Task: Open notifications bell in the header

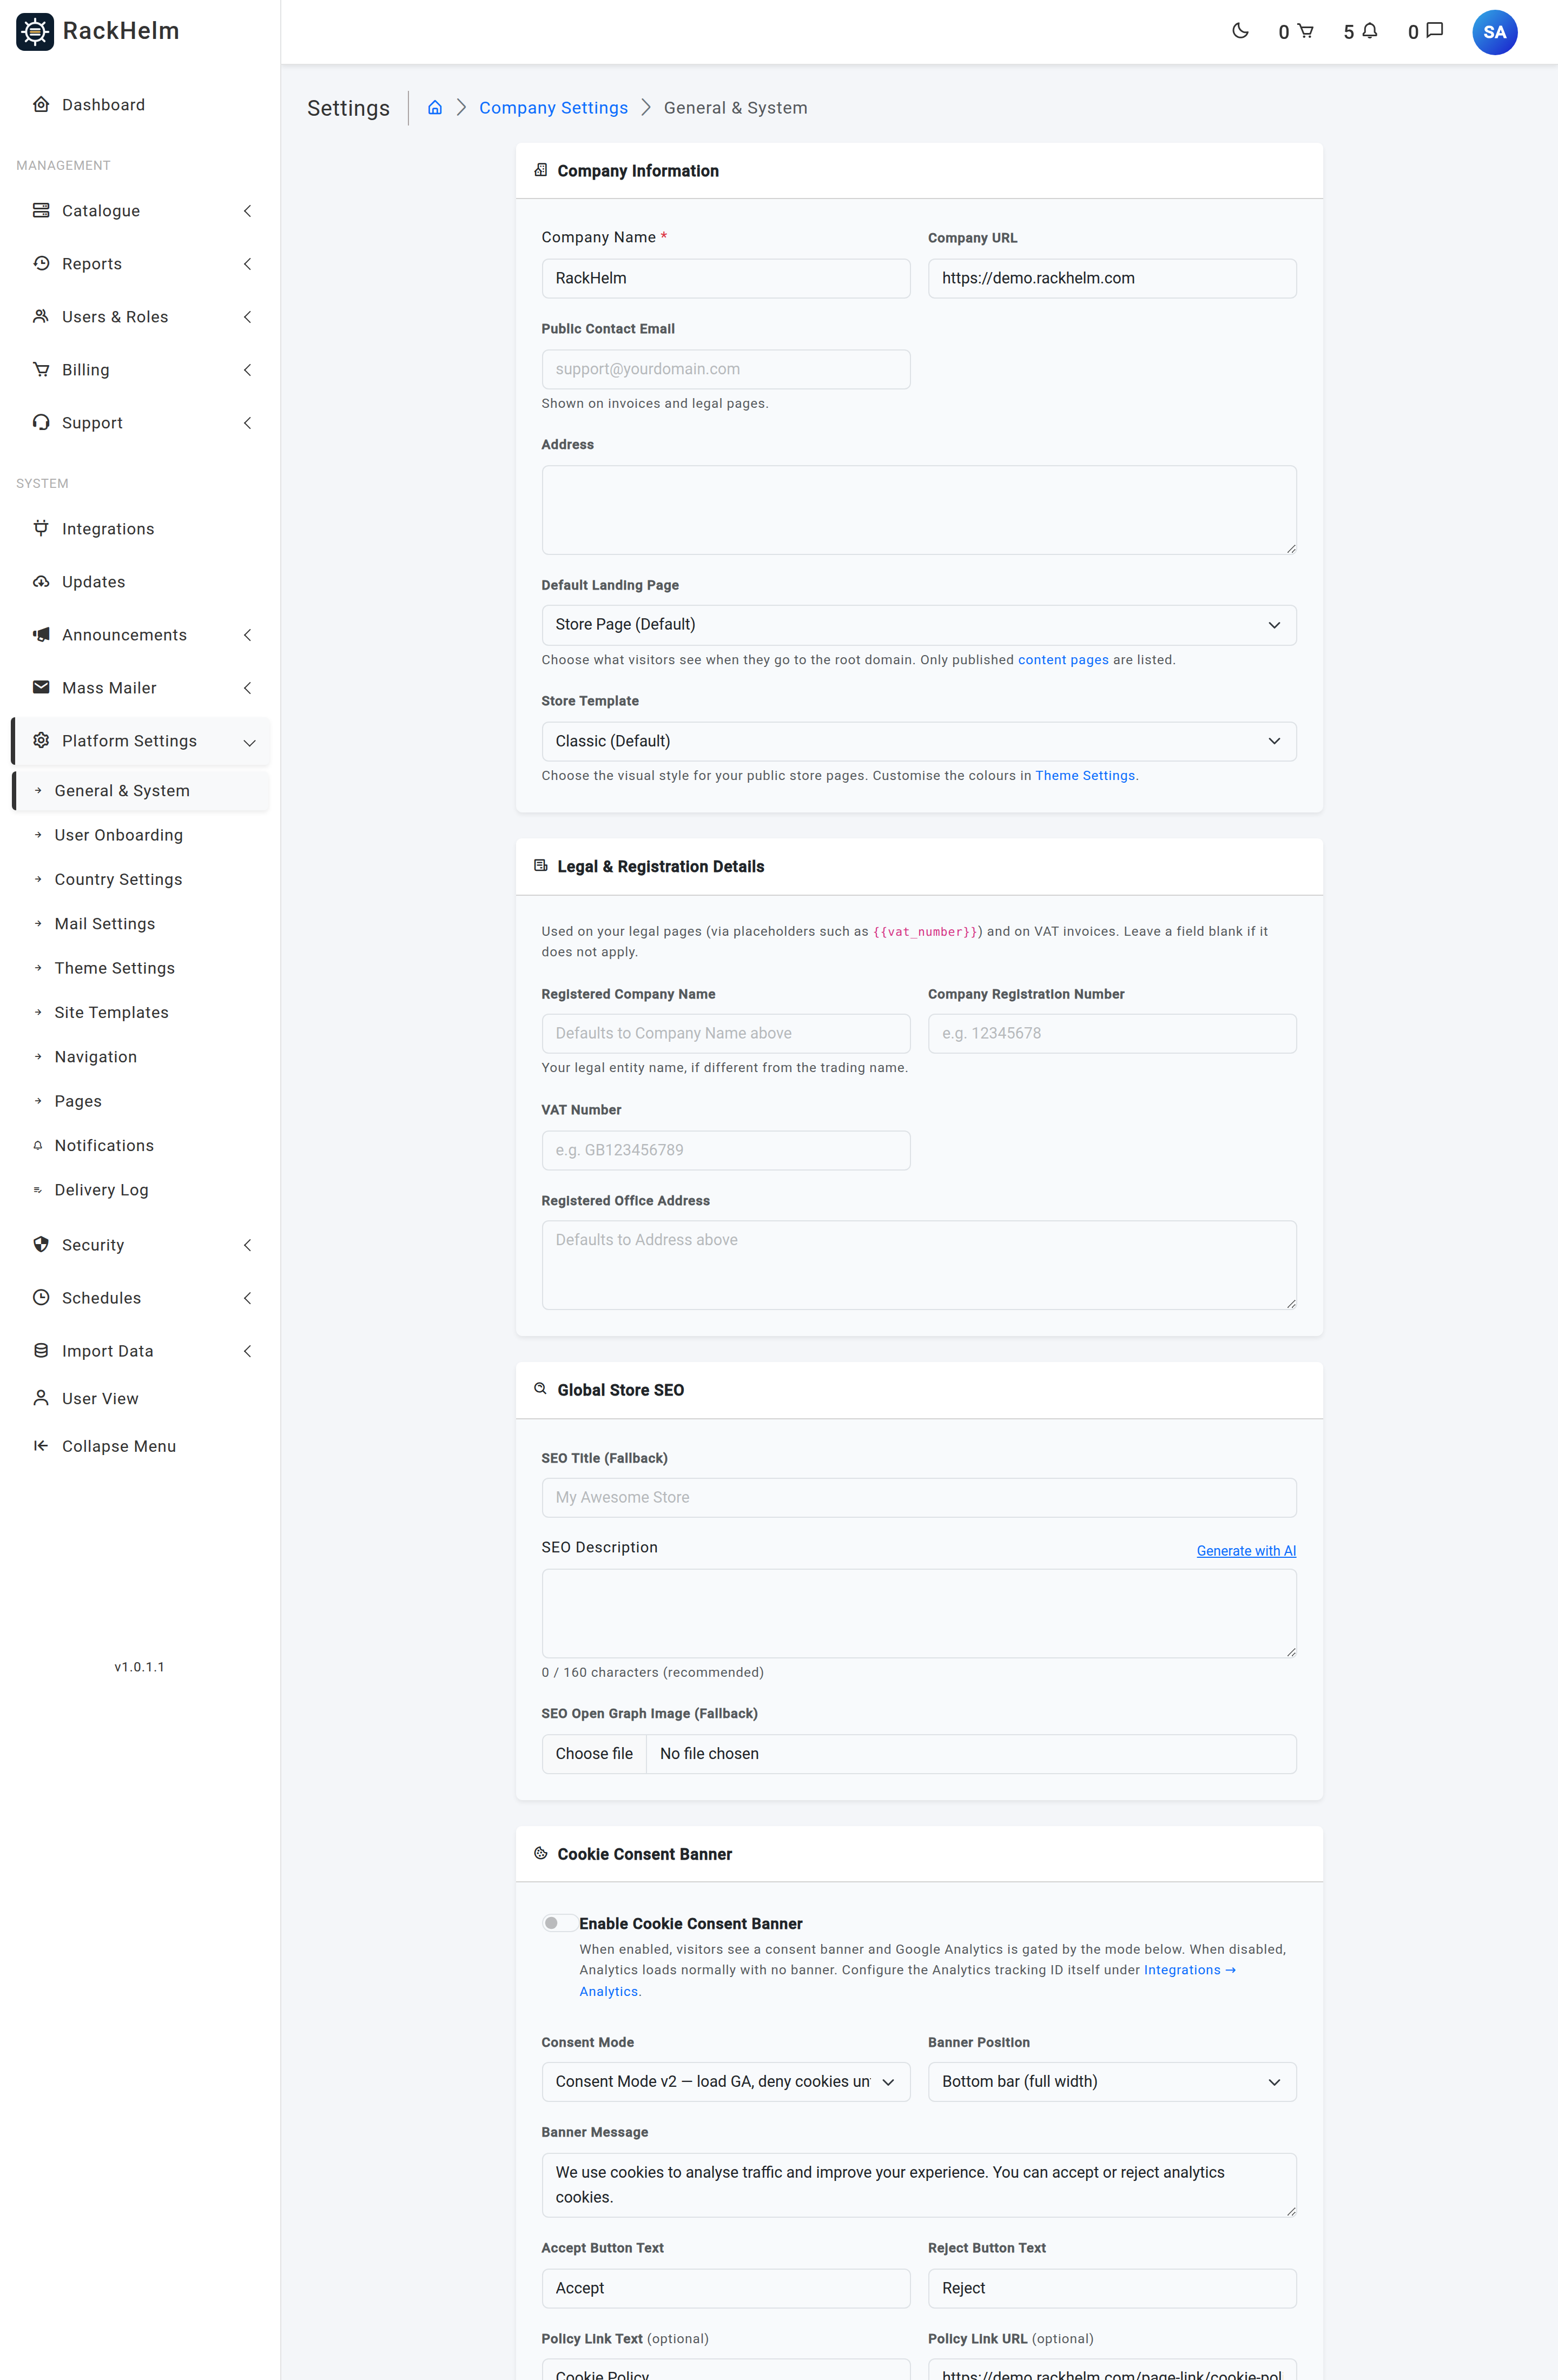Action: coord(1361,32)
